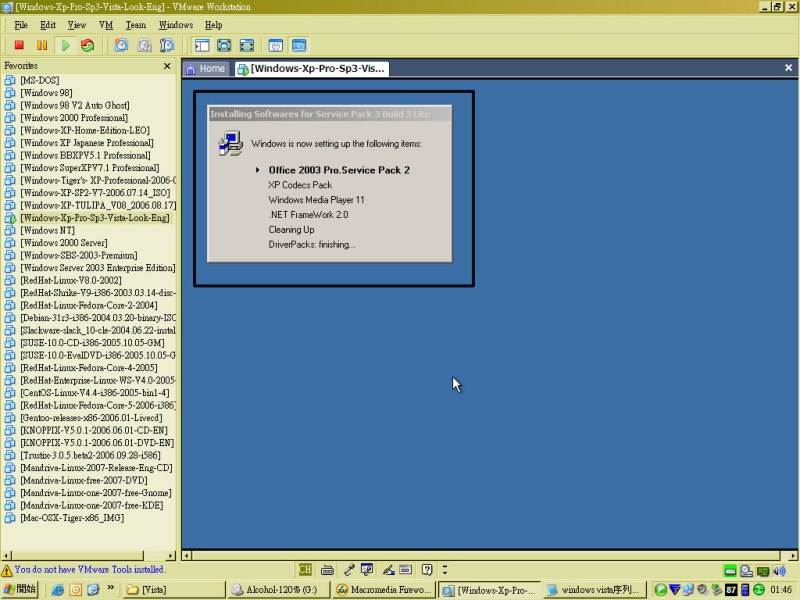Open the File menu
800x600 pixels.
[x=21, y=25]
